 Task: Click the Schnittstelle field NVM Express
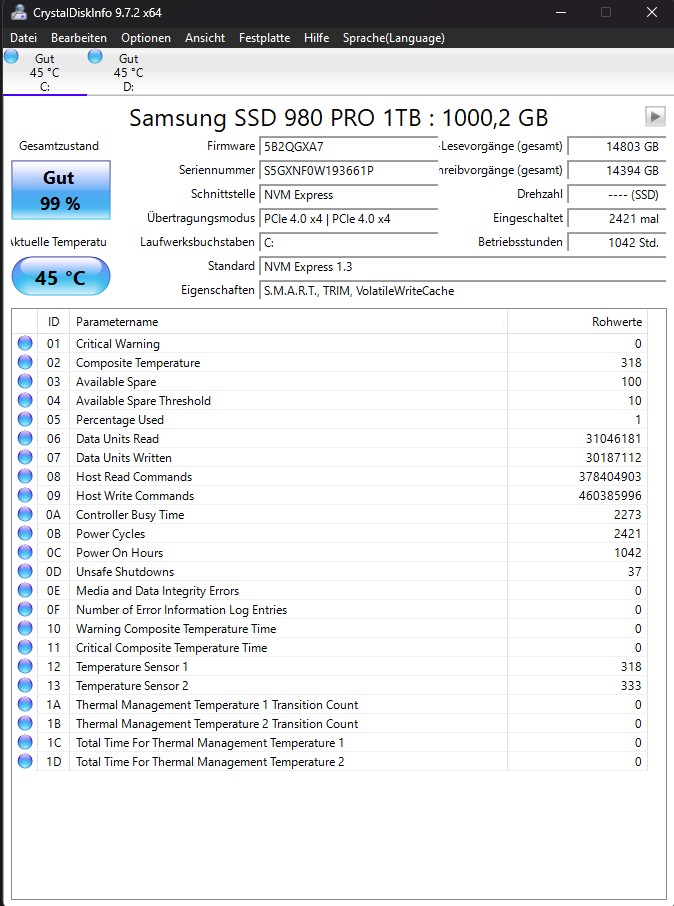[x=348, y=195]
